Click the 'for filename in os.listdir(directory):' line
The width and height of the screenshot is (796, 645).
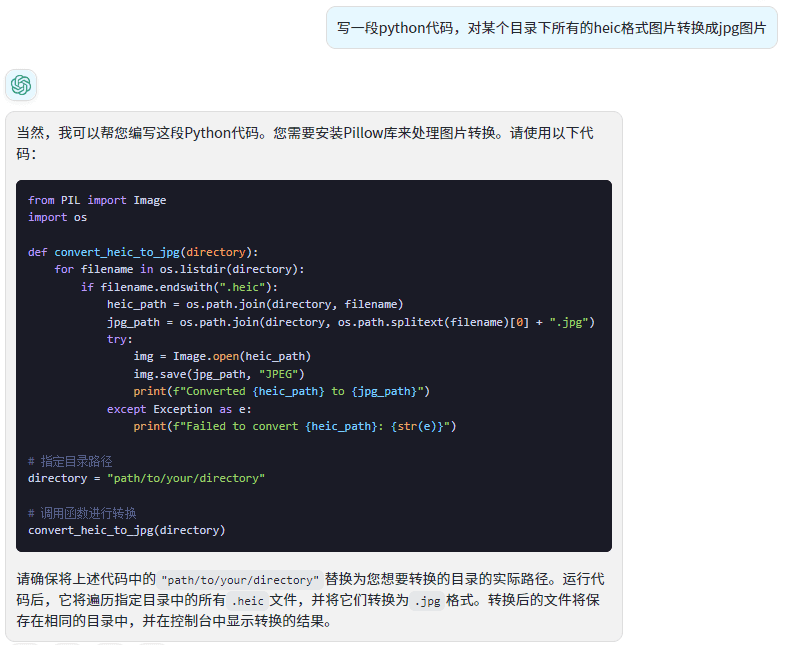point(179,269)
